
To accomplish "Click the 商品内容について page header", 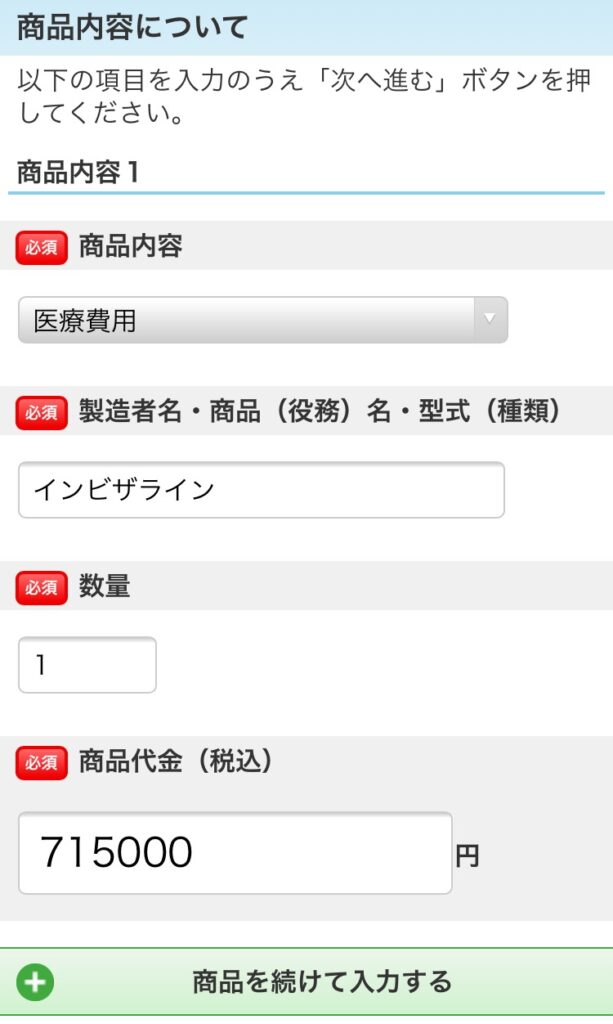I will [x=132, y=27].
